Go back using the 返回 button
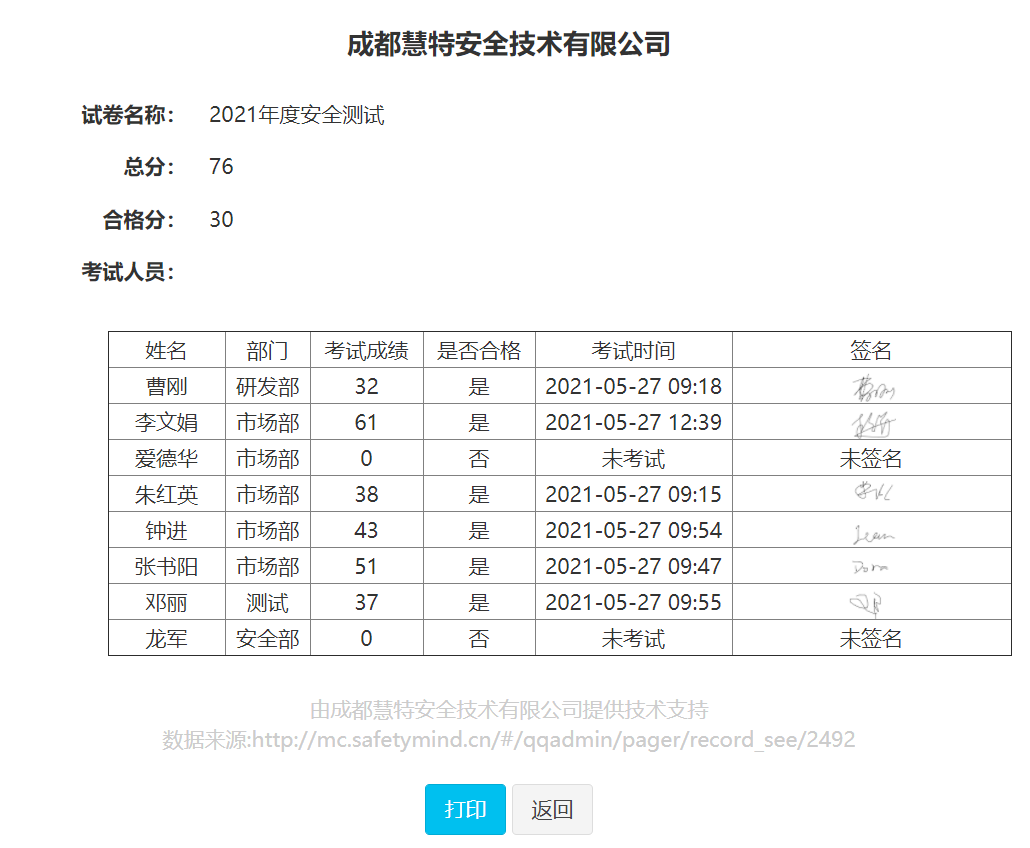1030x848 pixels. point(552,809)
